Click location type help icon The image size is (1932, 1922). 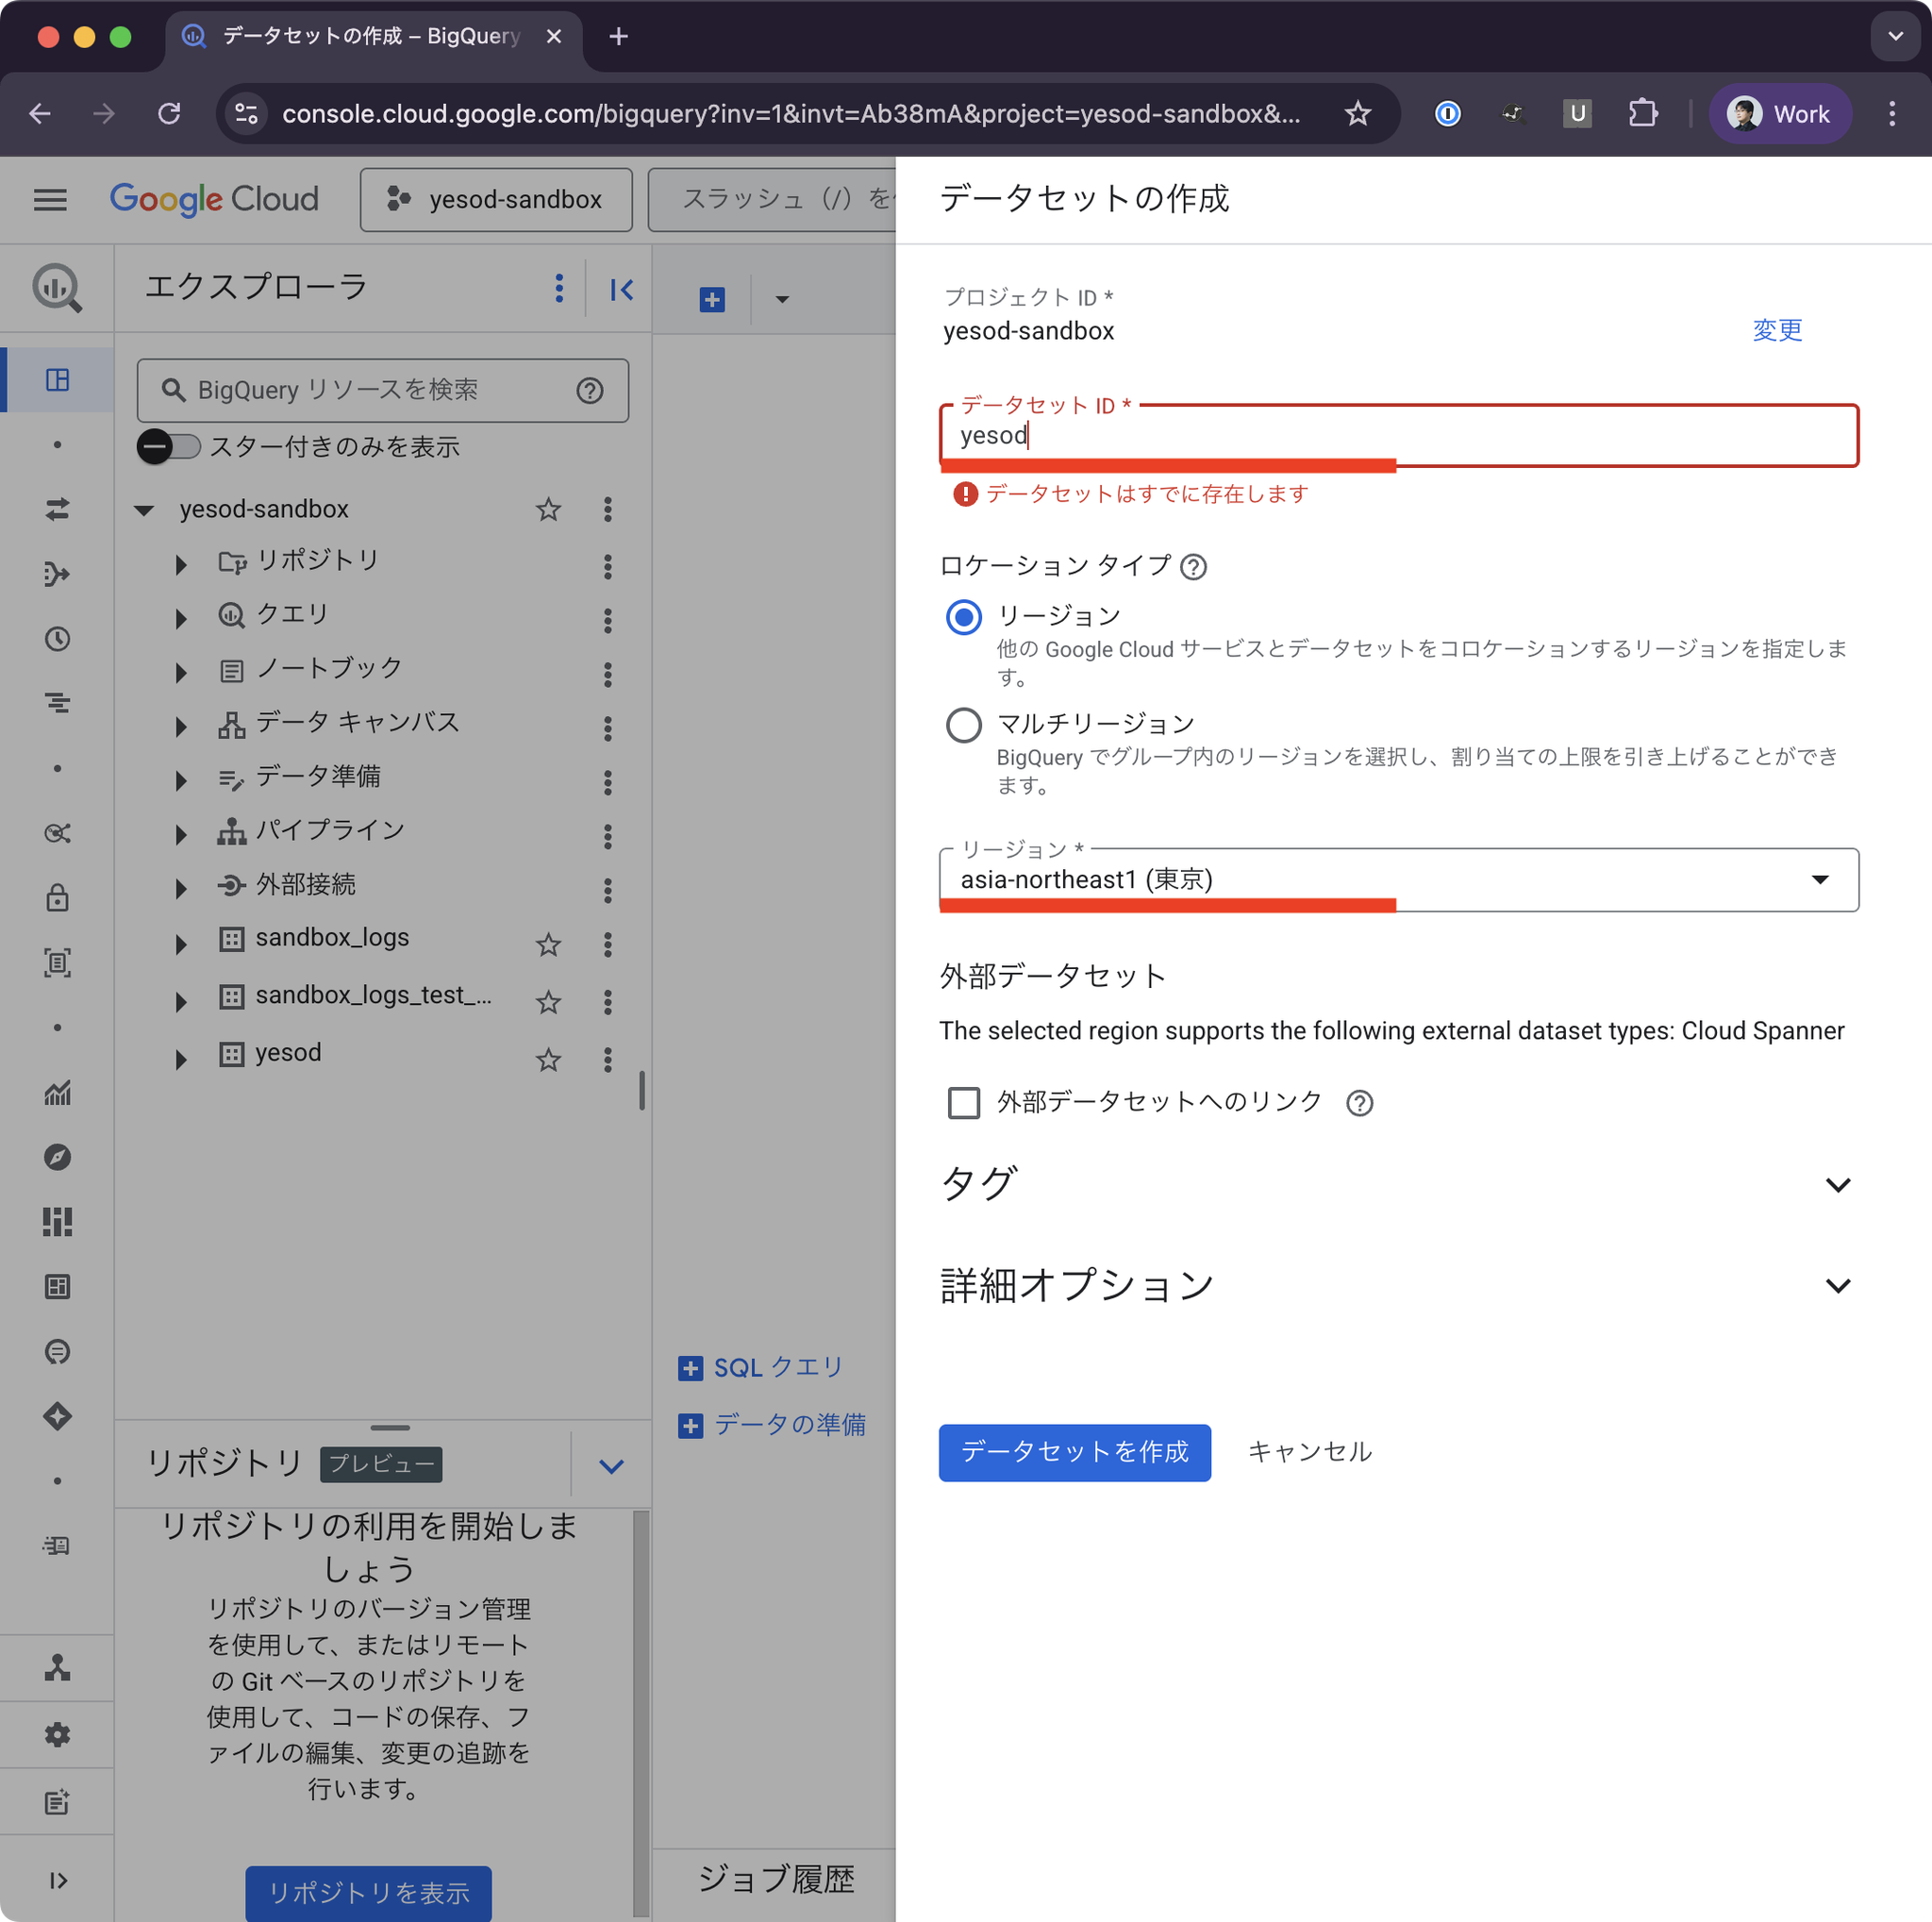pyautogui.click(x=1193, y=567)
